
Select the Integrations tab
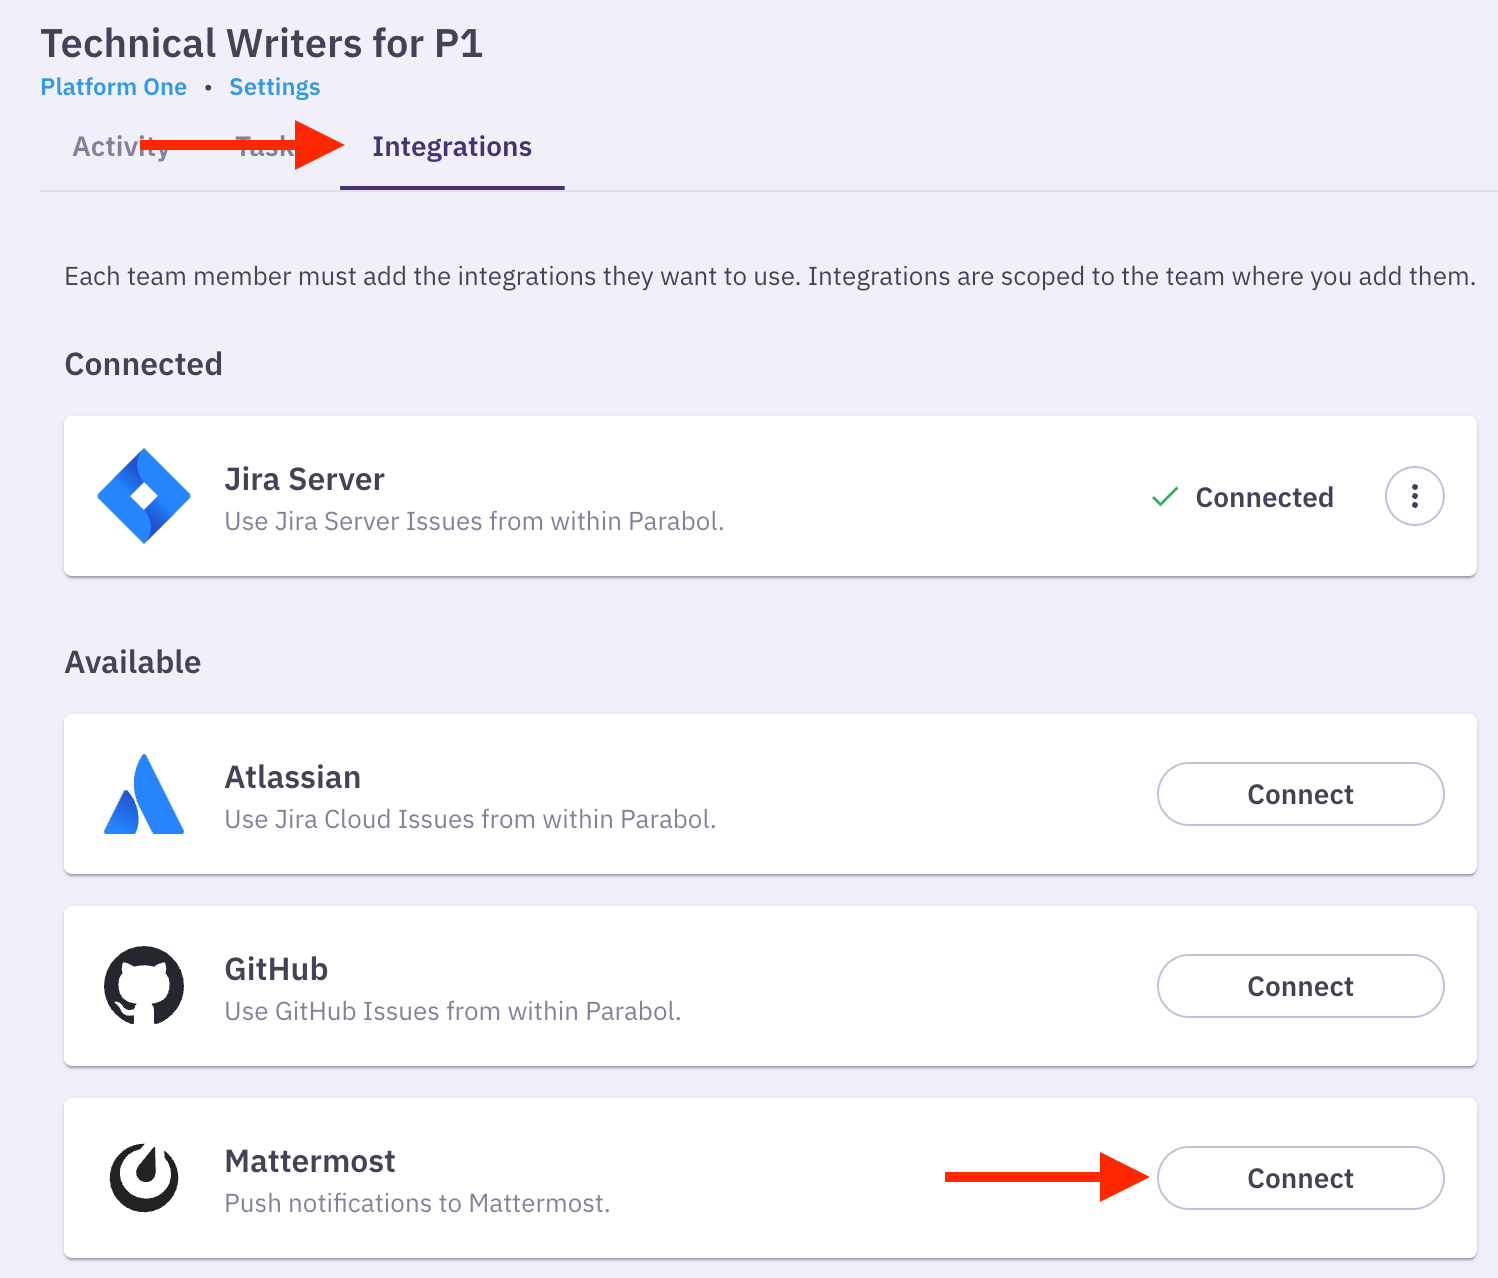coord(452,147)
